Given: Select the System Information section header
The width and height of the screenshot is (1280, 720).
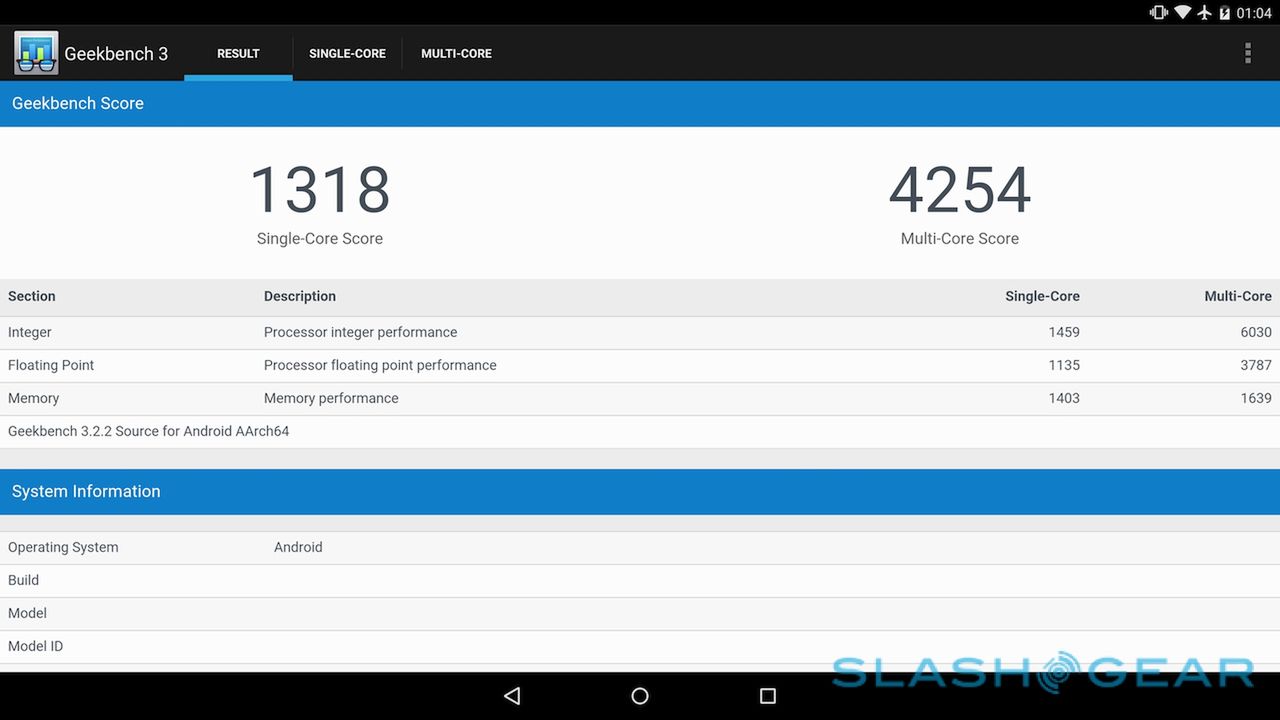Looking at the screenshot, I should click(x=640, y=491).
